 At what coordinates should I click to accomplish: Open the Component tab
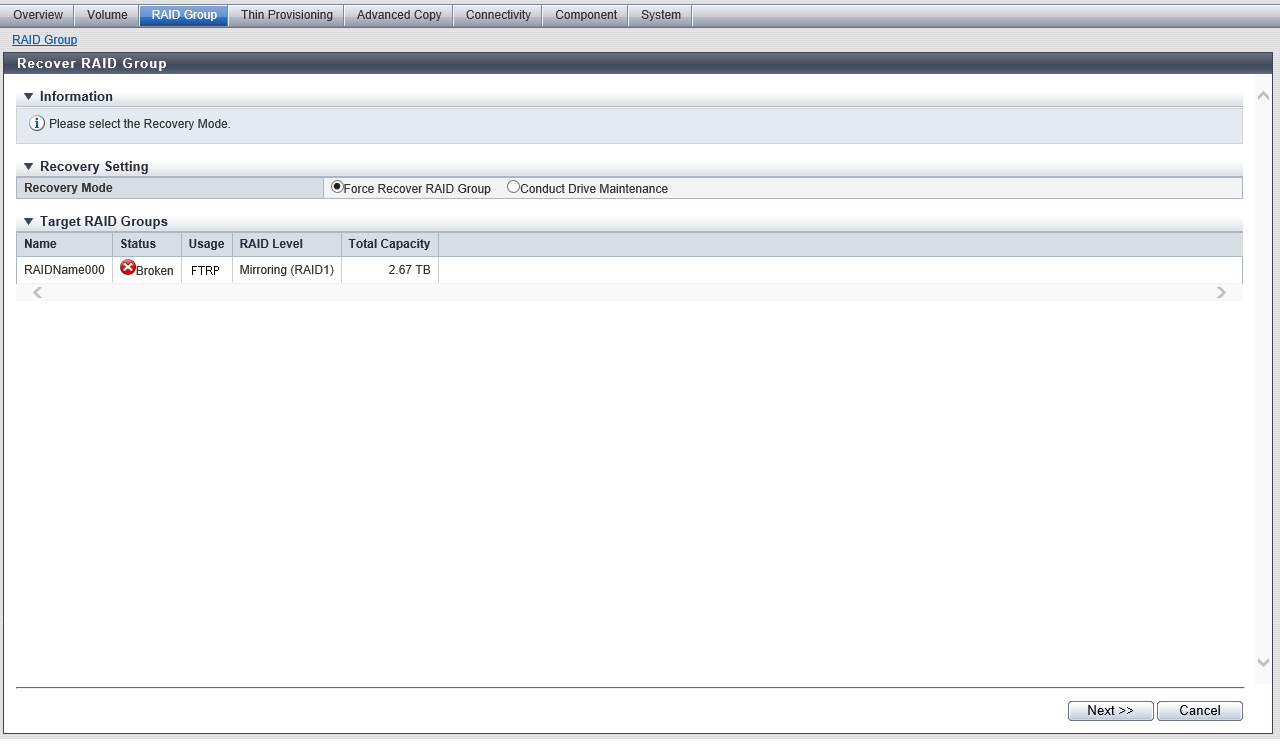point(586,15)
